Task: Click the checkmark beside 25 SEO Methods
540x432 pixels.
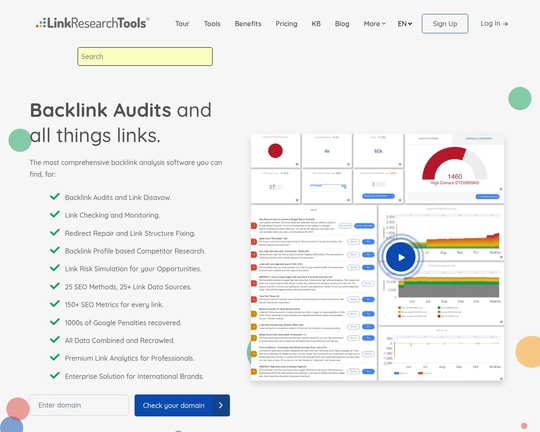Action: pyautogui.click(x=55, y=286)
